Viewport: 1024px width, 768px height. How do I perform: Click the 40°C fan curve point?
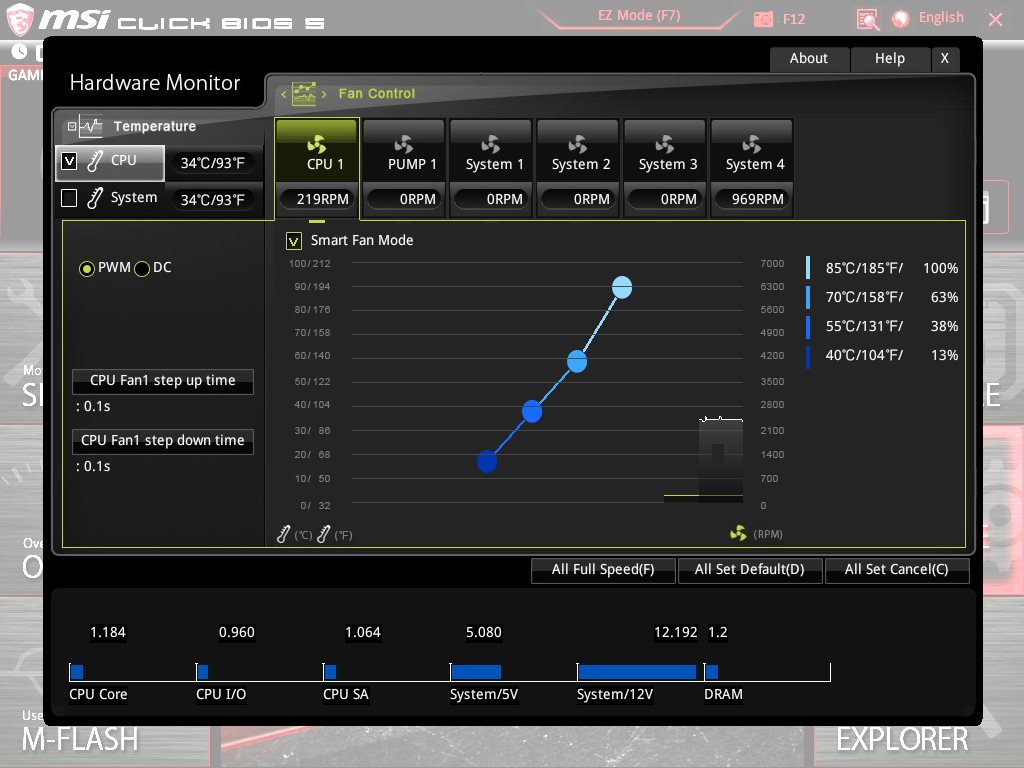(x=487, y=461)
